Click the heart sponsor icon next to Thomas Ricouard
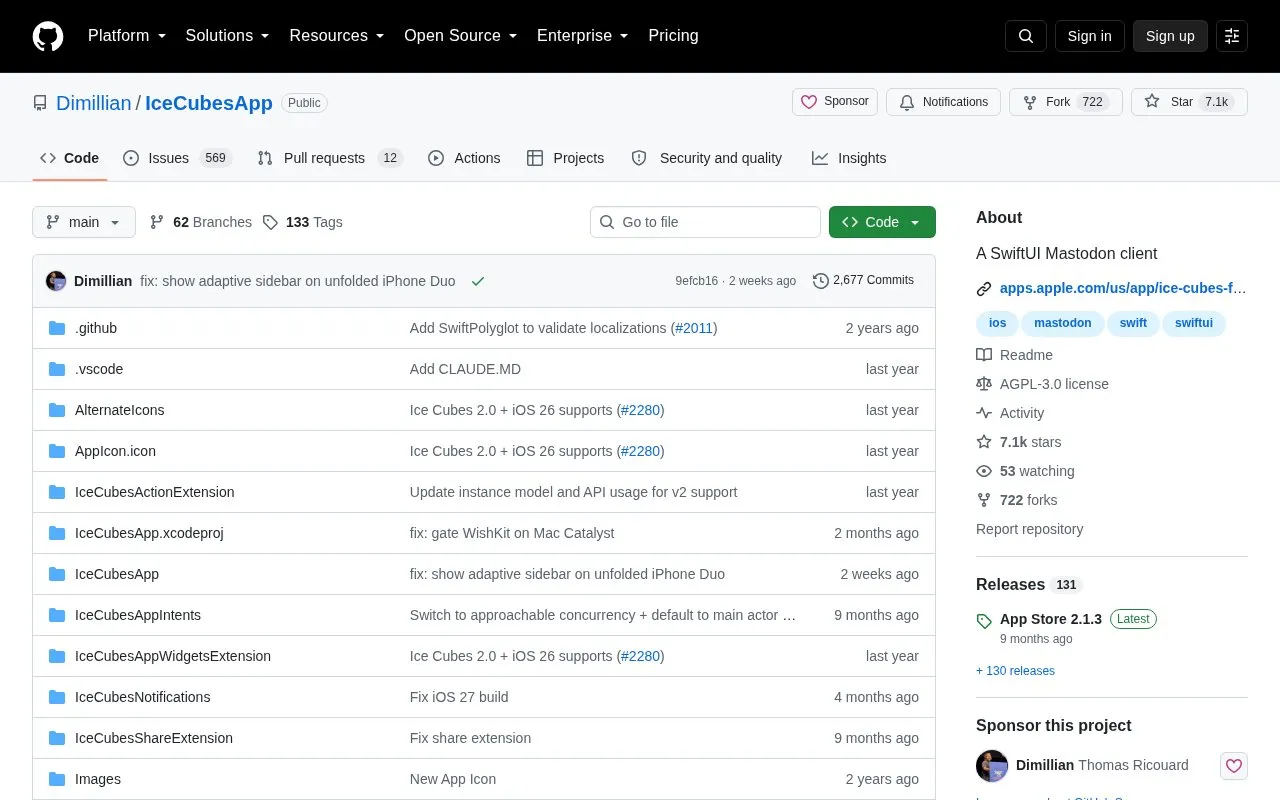1280x800 pixels. pyautogui.click(x=1234, y=766)
